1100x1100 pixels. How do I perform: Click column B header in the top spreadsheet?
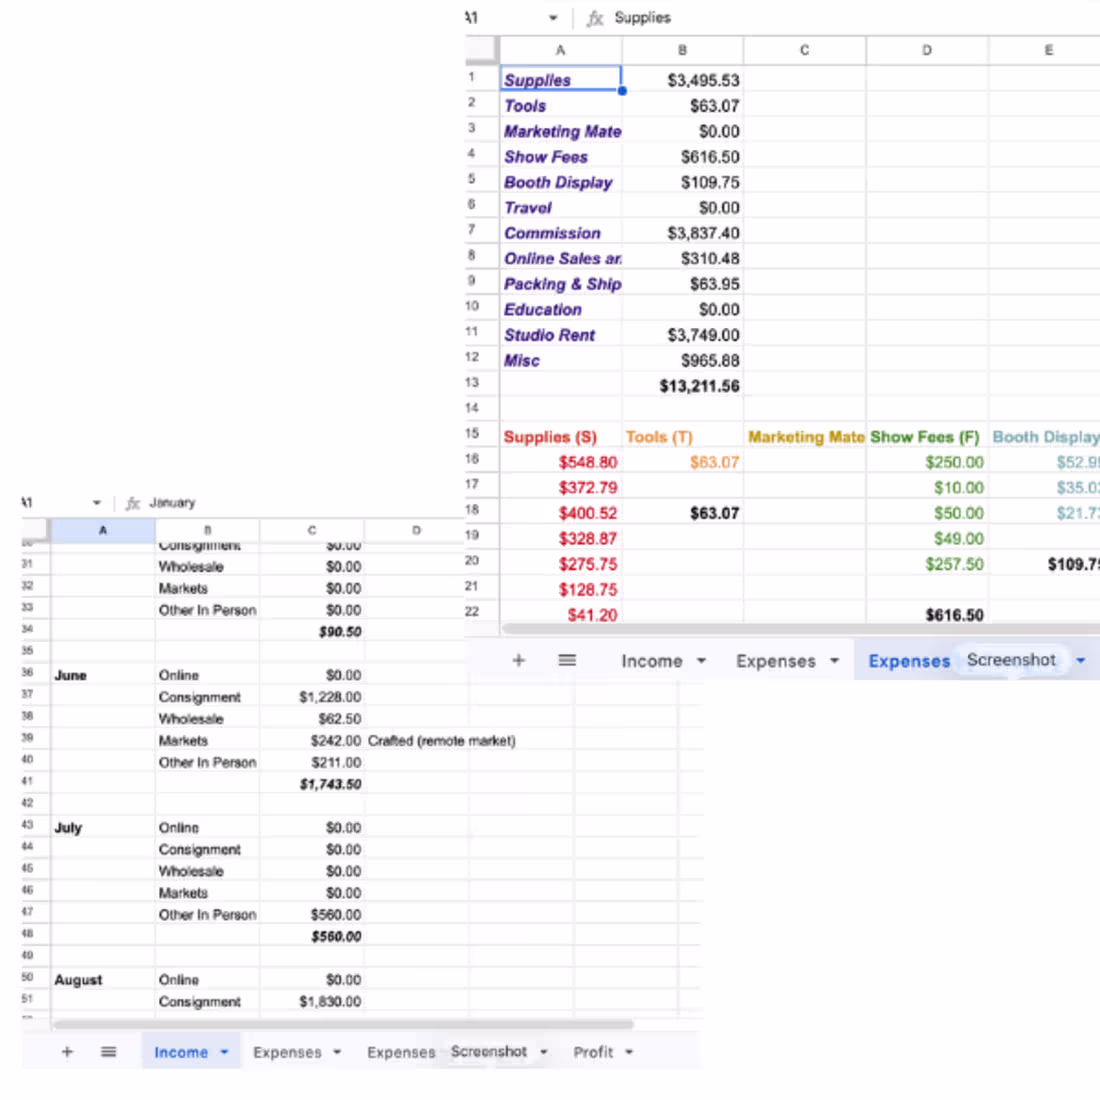tap(682, 49)
